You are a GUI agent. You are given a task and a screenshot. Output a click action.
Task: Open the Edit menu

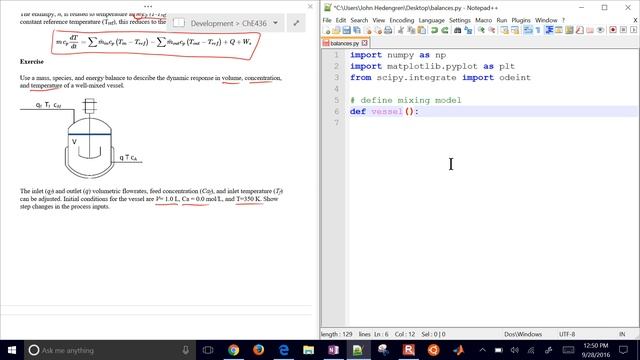(340, 20)
